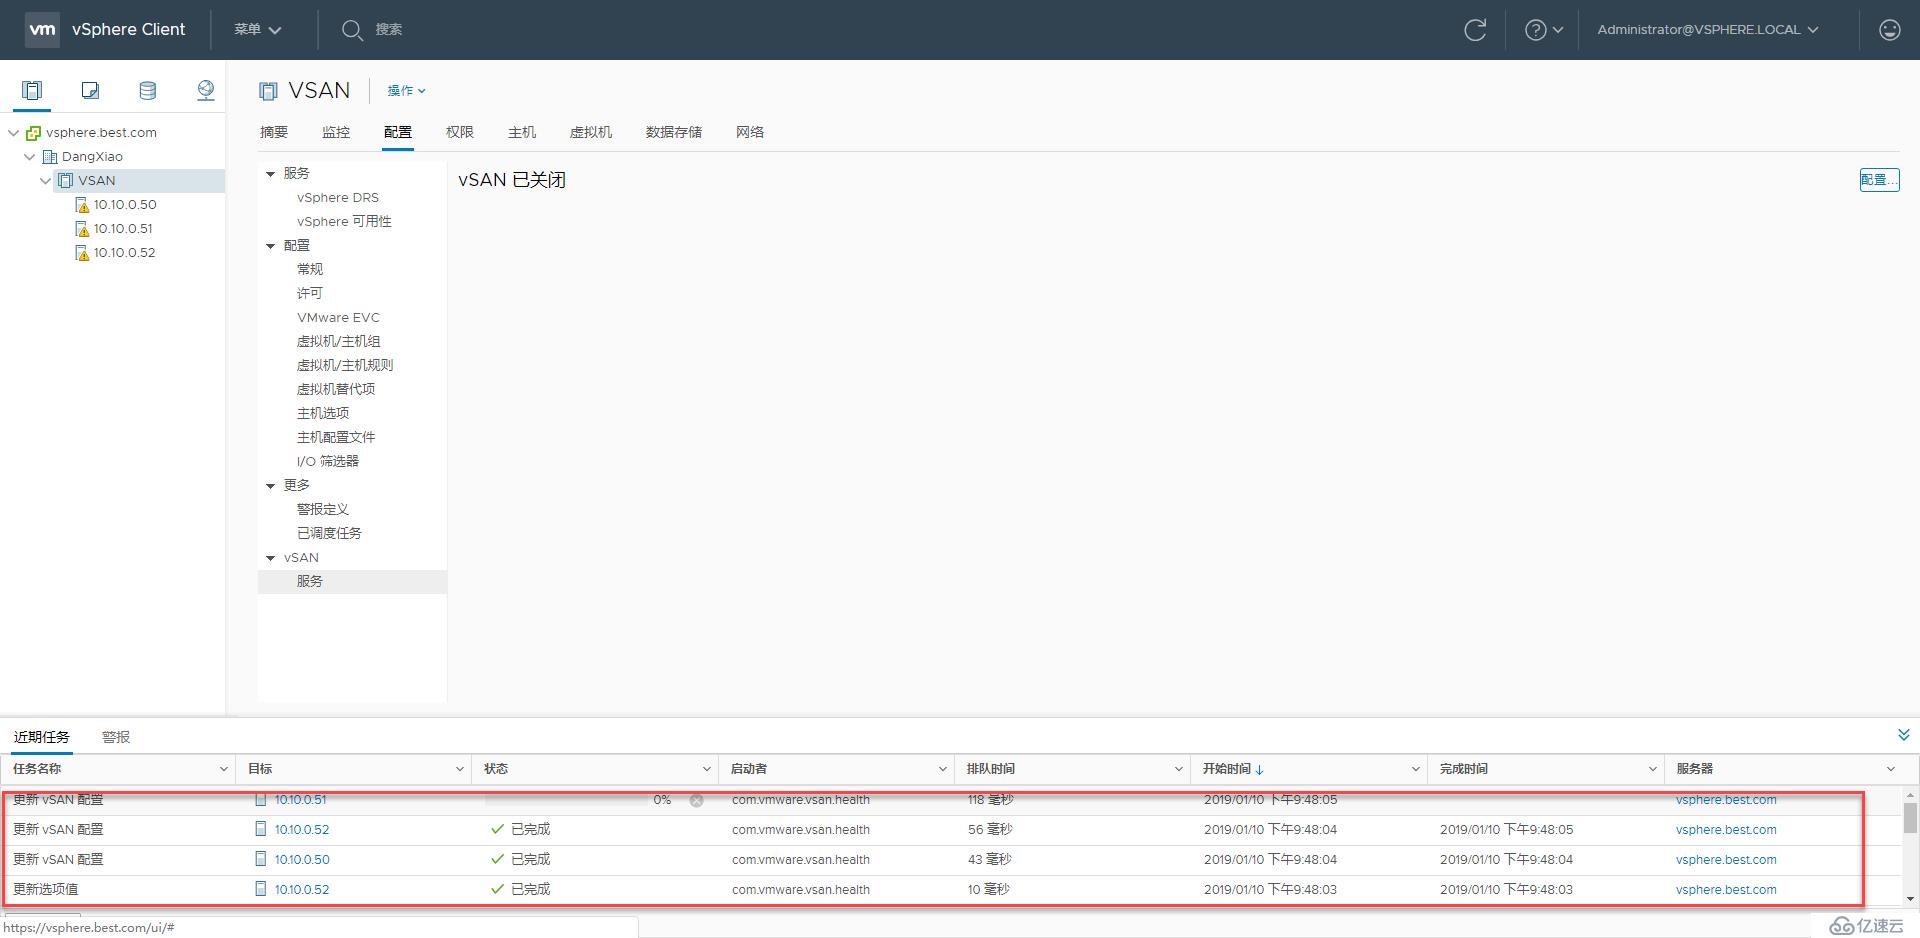Viewport: 1920px width, 938px height.
Task: Click the DangXiao datacenter icon
Action: click(49, 157)
